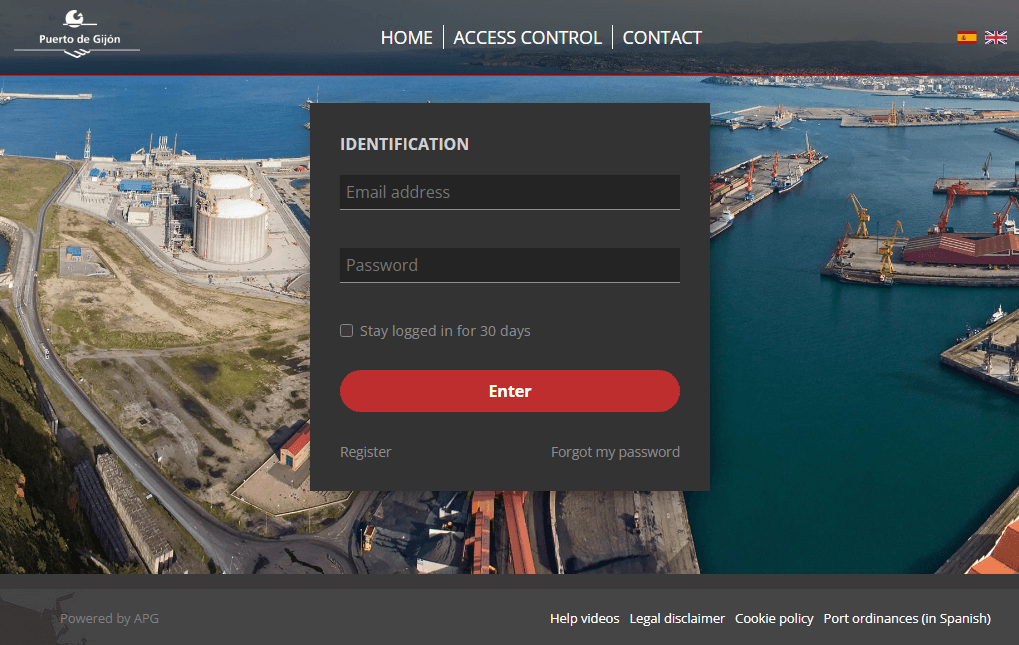Switch language using the British flag icon
Viewport: 1019px width, 645px height.
point(995,37)
